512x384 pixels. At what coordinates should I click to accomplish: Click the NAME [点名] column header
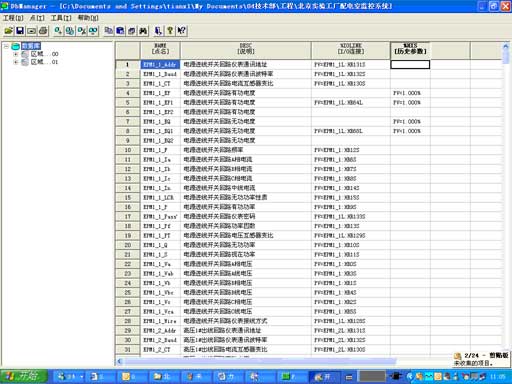(x=160, y=49)
